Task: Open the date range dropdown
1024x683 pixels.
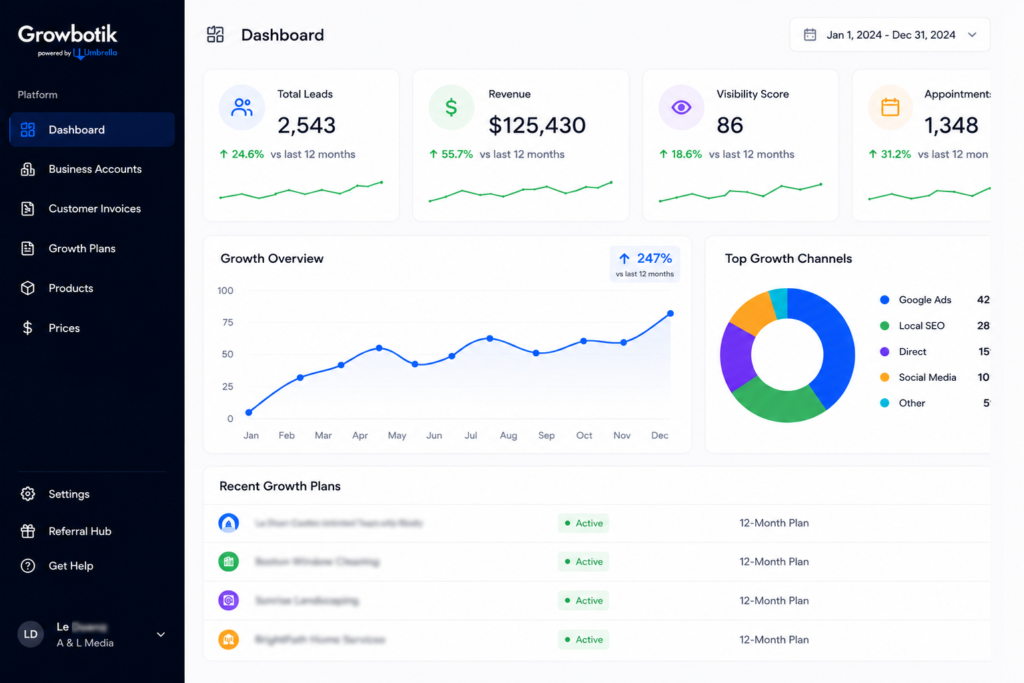Action: pyautogui.click(x=889, y=35)
